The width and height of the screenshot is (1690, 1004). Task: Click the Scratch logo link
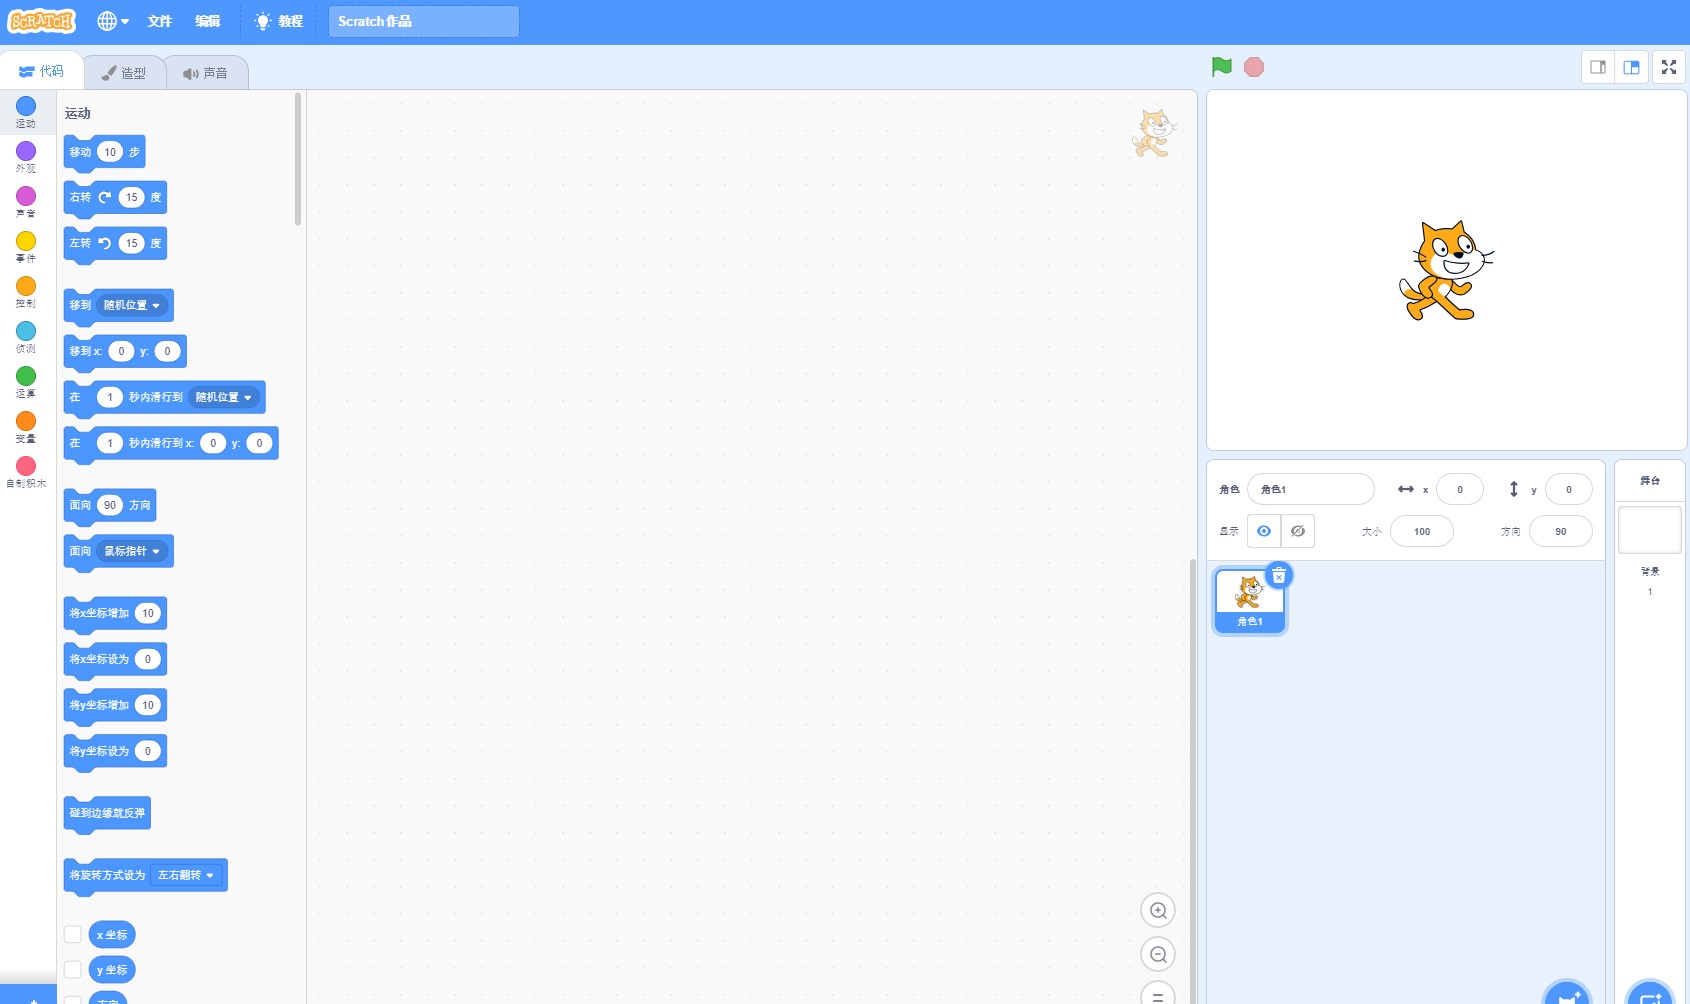click(42, 21)
